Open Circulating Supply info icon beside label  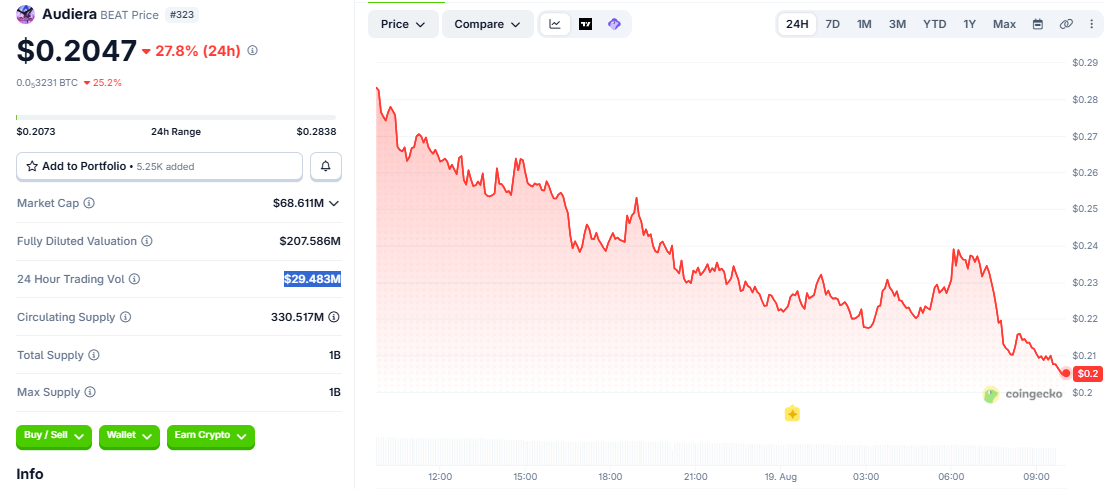point(126,317)
